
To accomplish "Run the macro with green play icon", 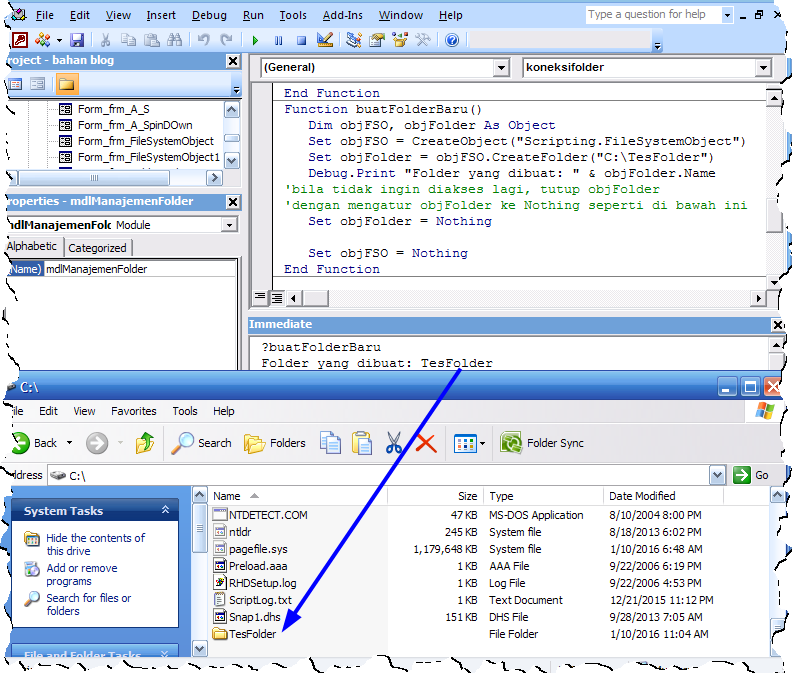I will click(x=255, y=40).
